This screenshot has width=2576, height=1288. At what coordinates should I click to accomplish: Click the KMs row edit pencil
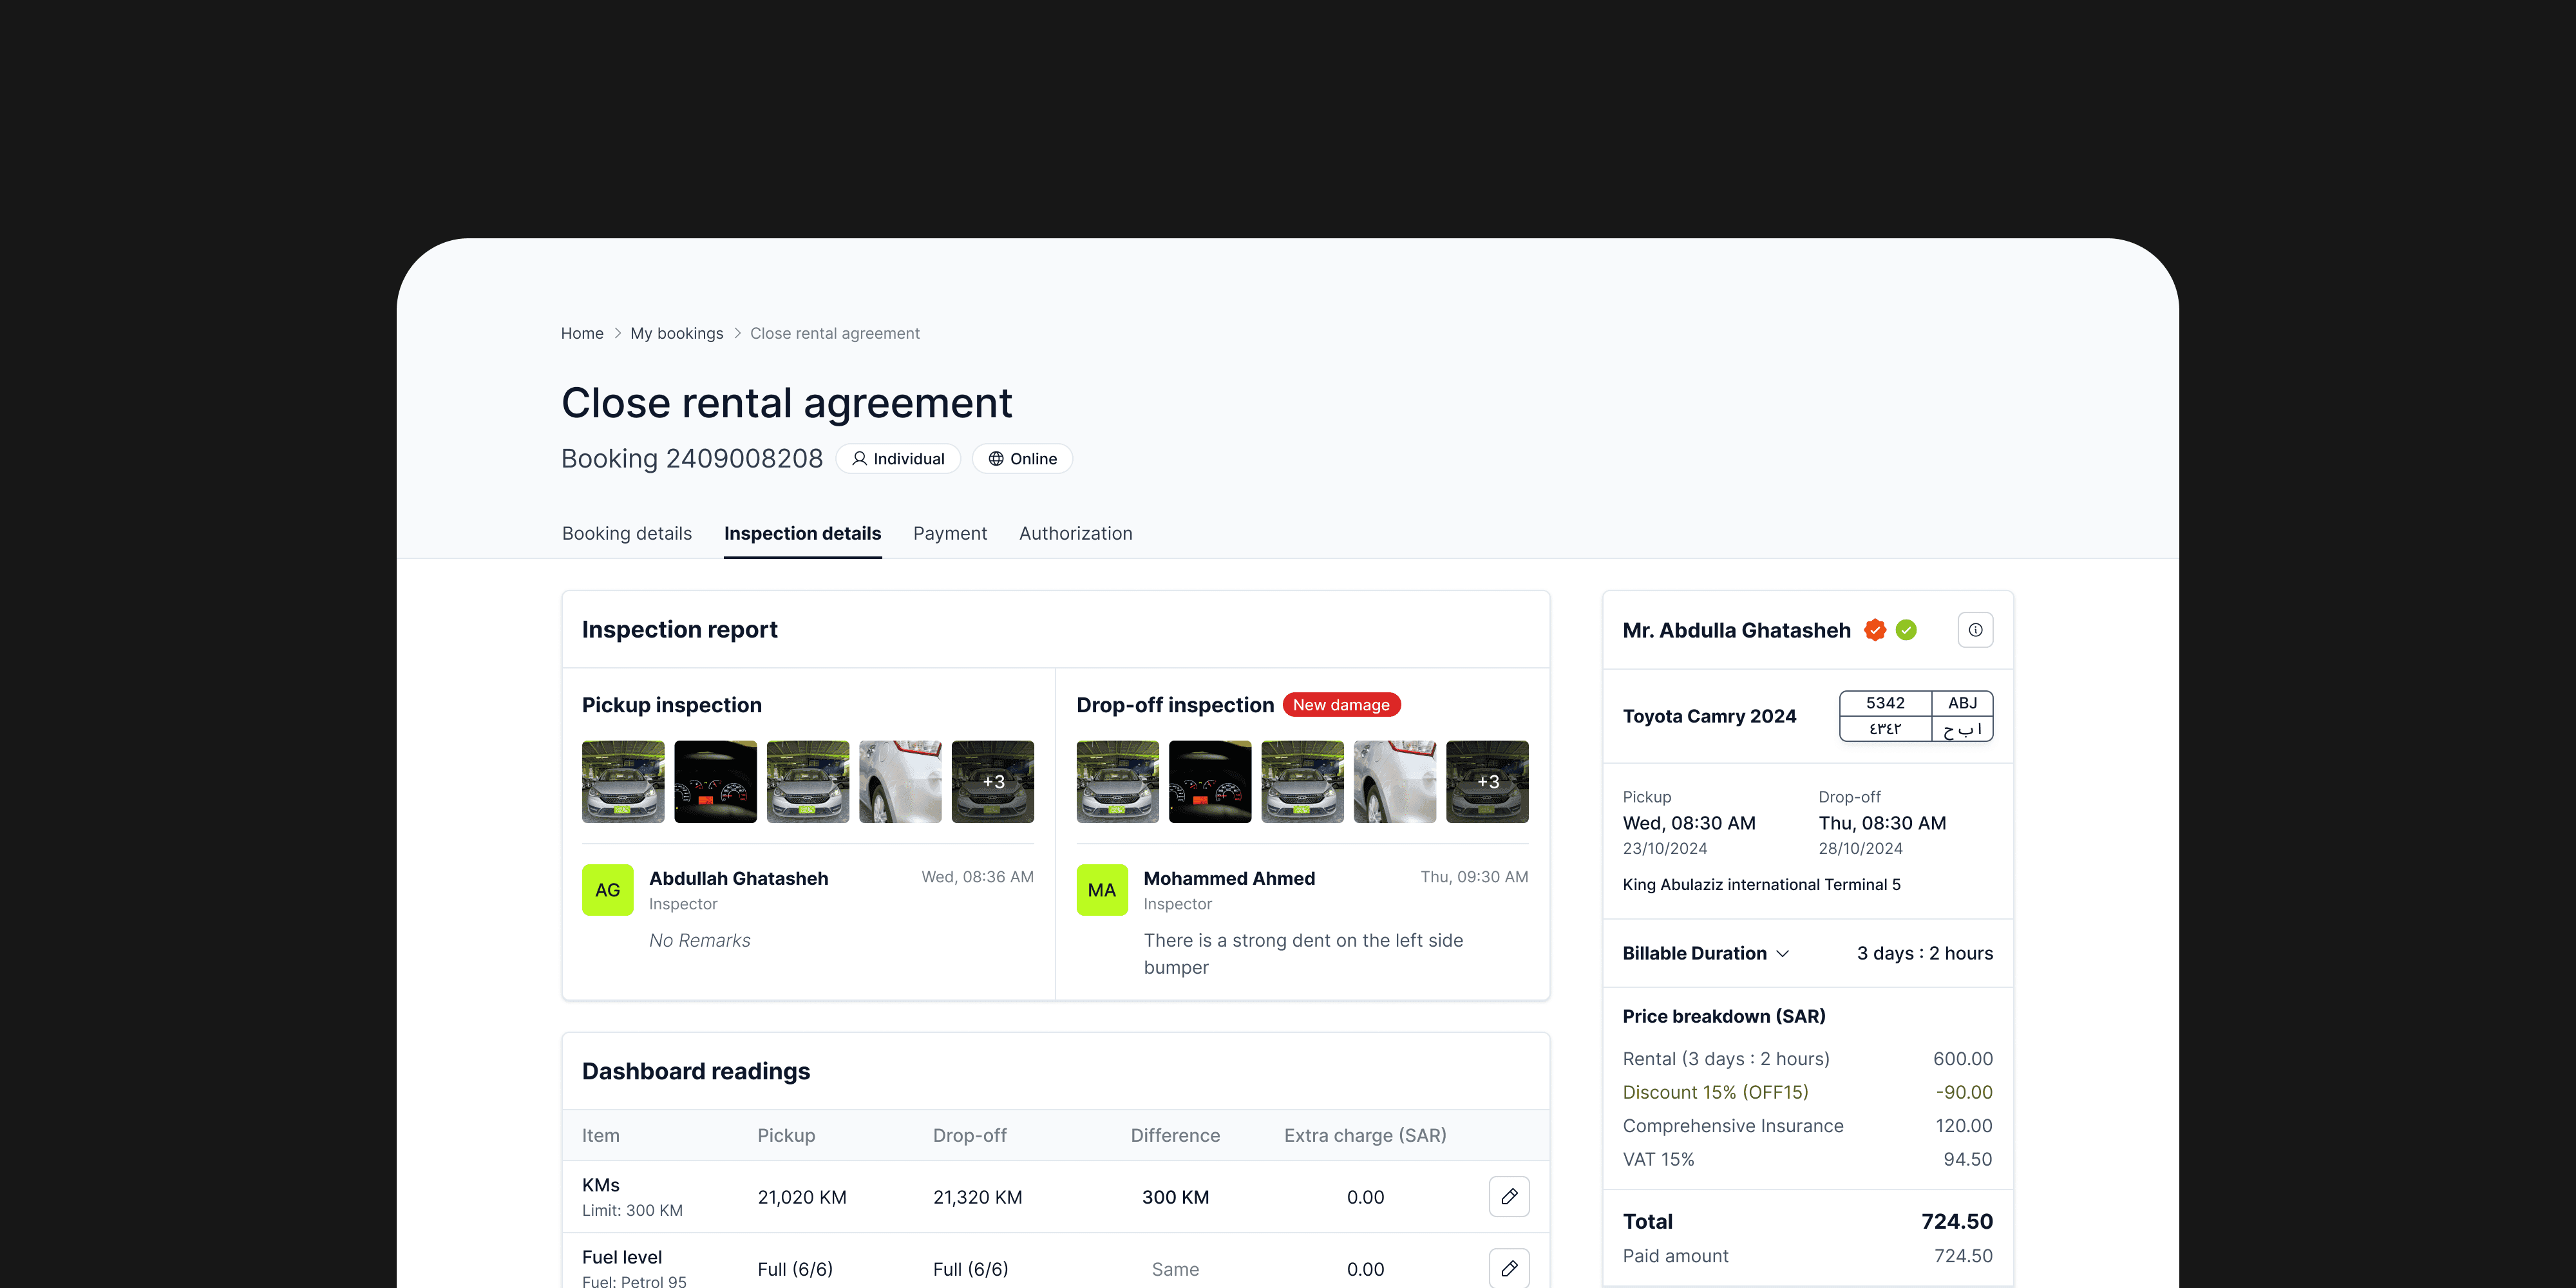[x=1509, y=1196]
